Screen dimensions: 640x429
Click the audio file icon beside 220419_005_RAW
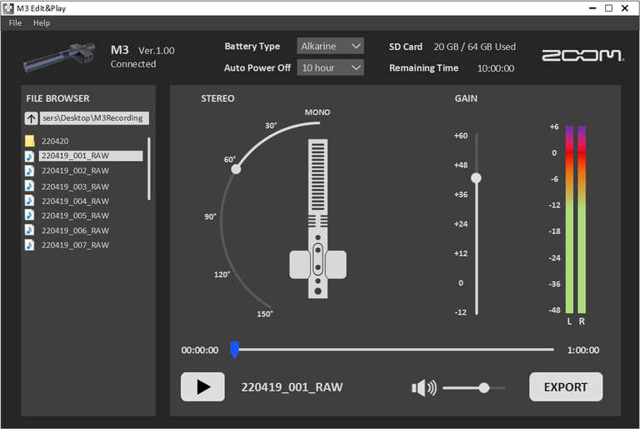[x=29, y=215]
